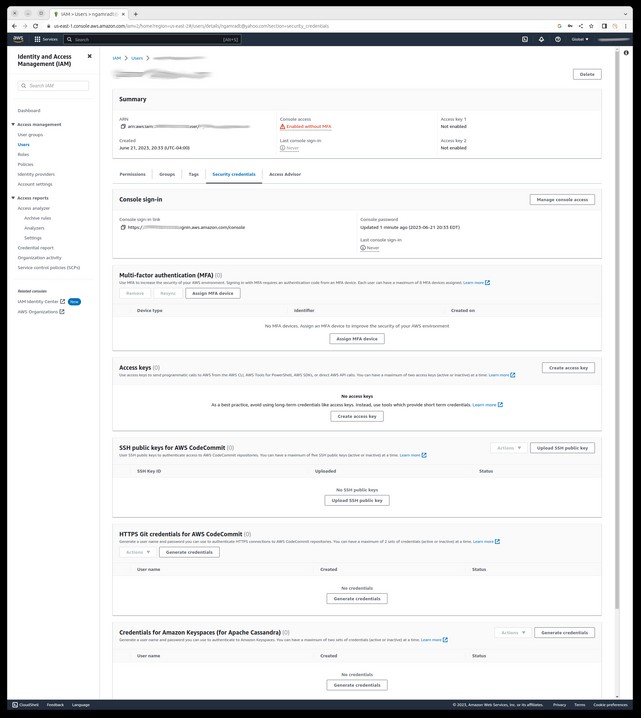Open Account settings in the sidebar

35,184
